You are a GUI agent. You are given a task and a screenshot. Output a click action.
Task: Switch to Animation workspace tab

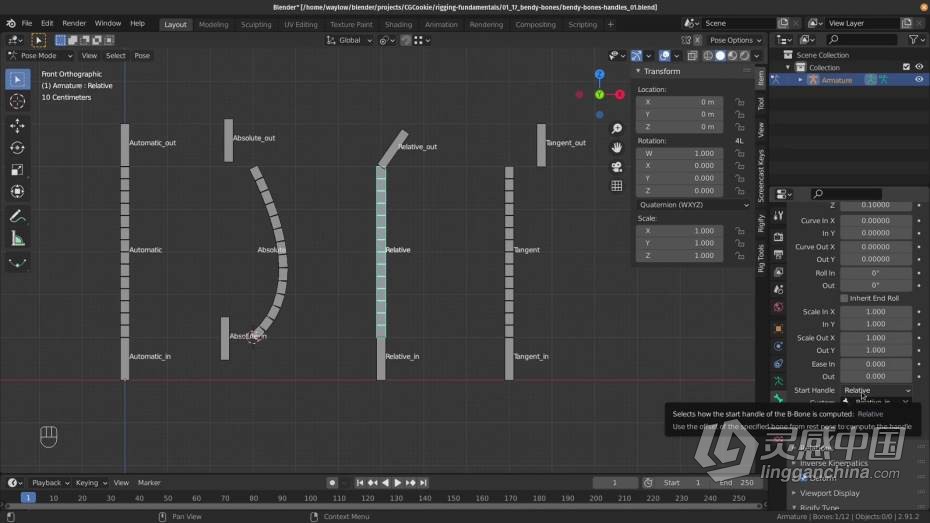[441, 24]
